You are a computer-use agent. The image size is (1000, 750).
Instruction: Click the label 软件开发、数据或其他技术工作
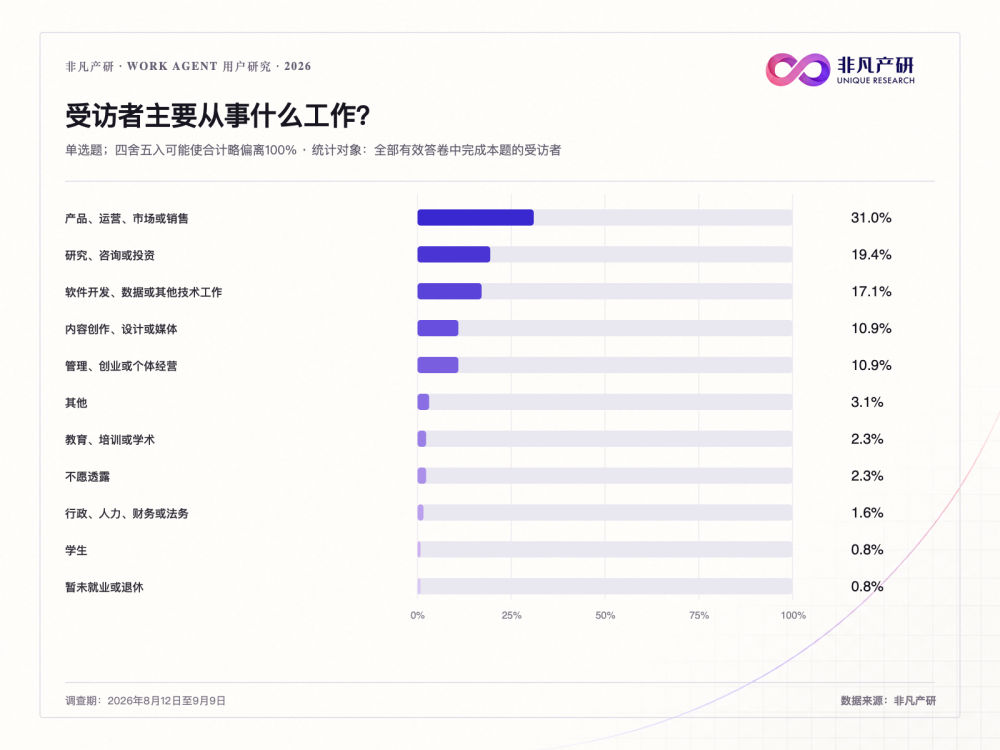coord(143,292)
